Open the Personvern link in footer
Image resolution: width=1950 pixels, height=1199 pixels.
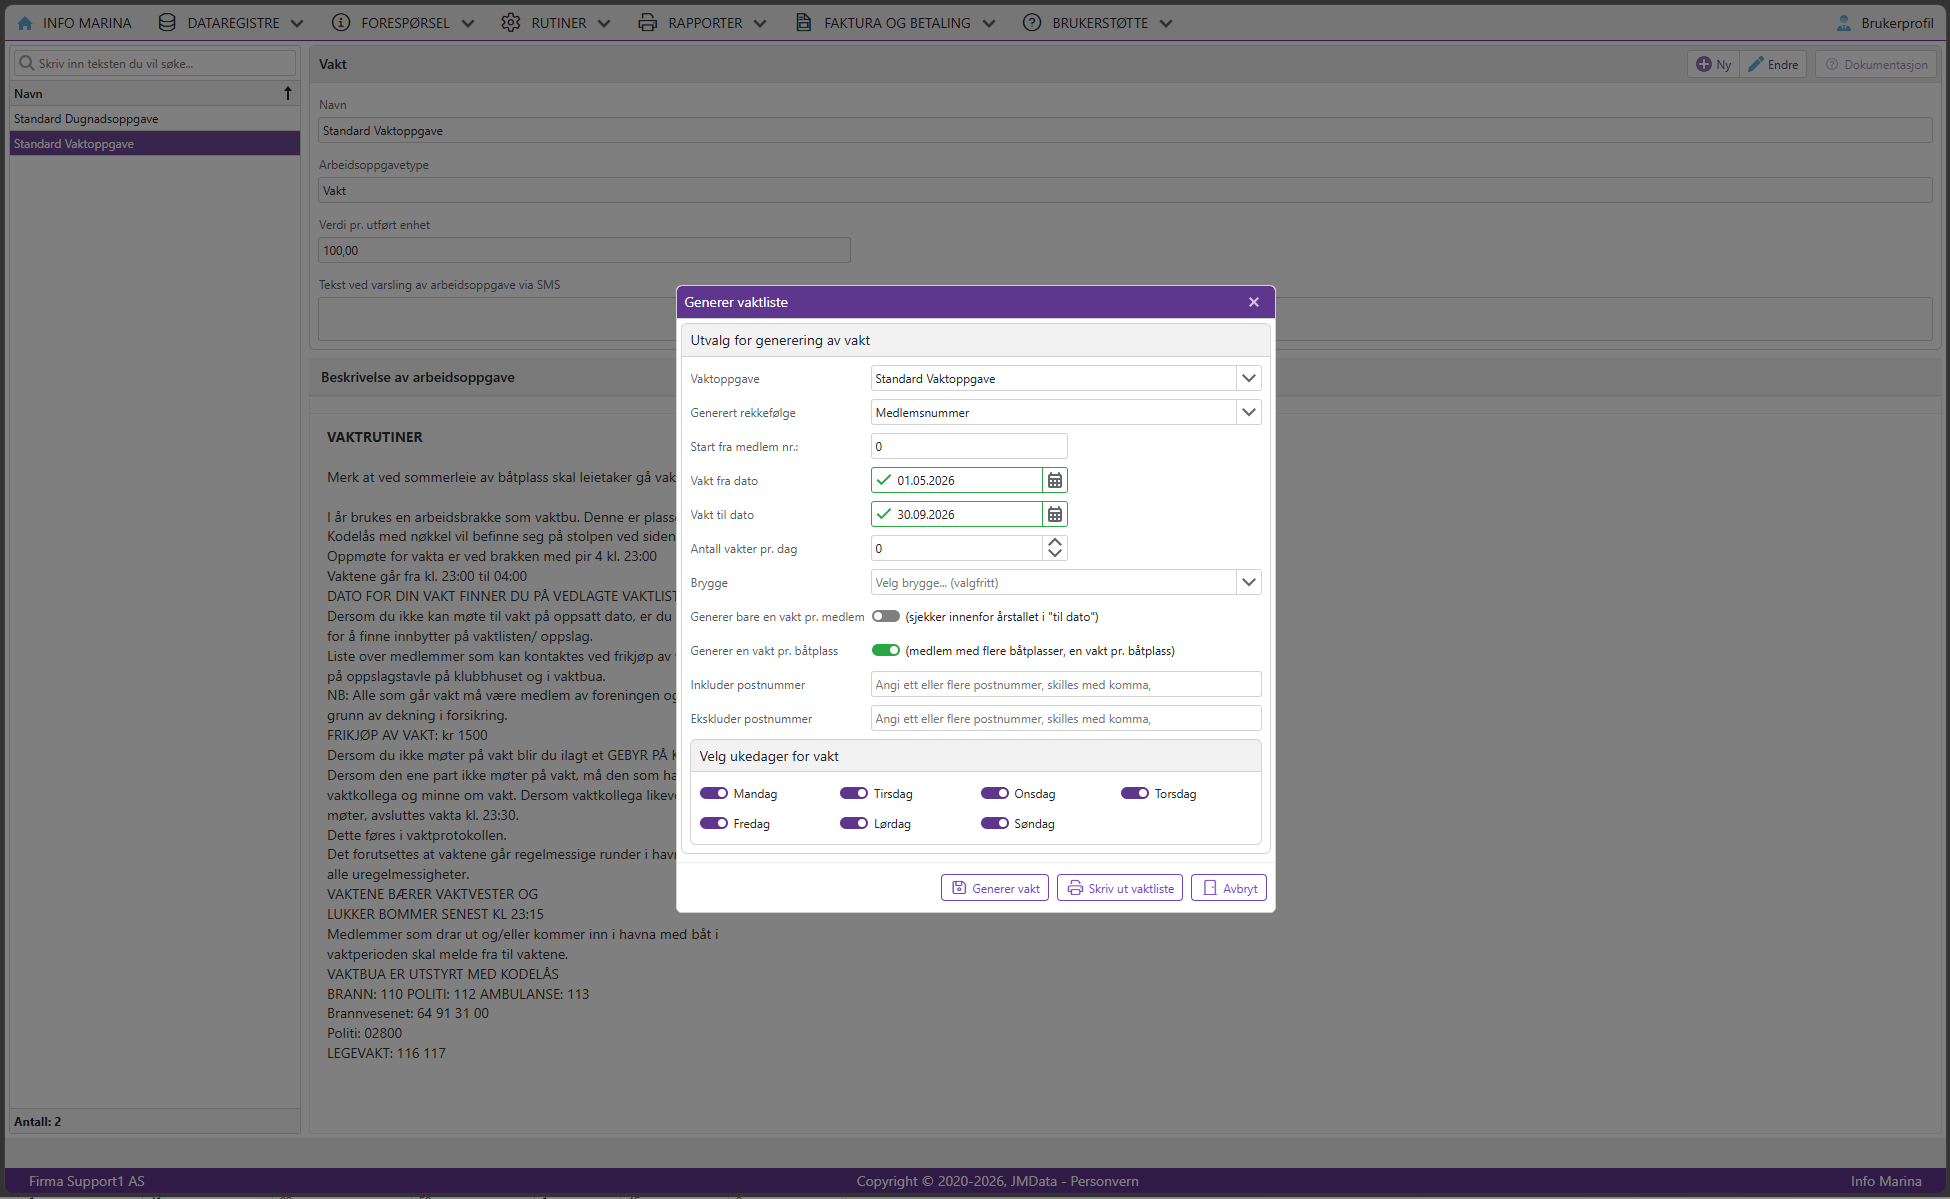point(1104,1181)
